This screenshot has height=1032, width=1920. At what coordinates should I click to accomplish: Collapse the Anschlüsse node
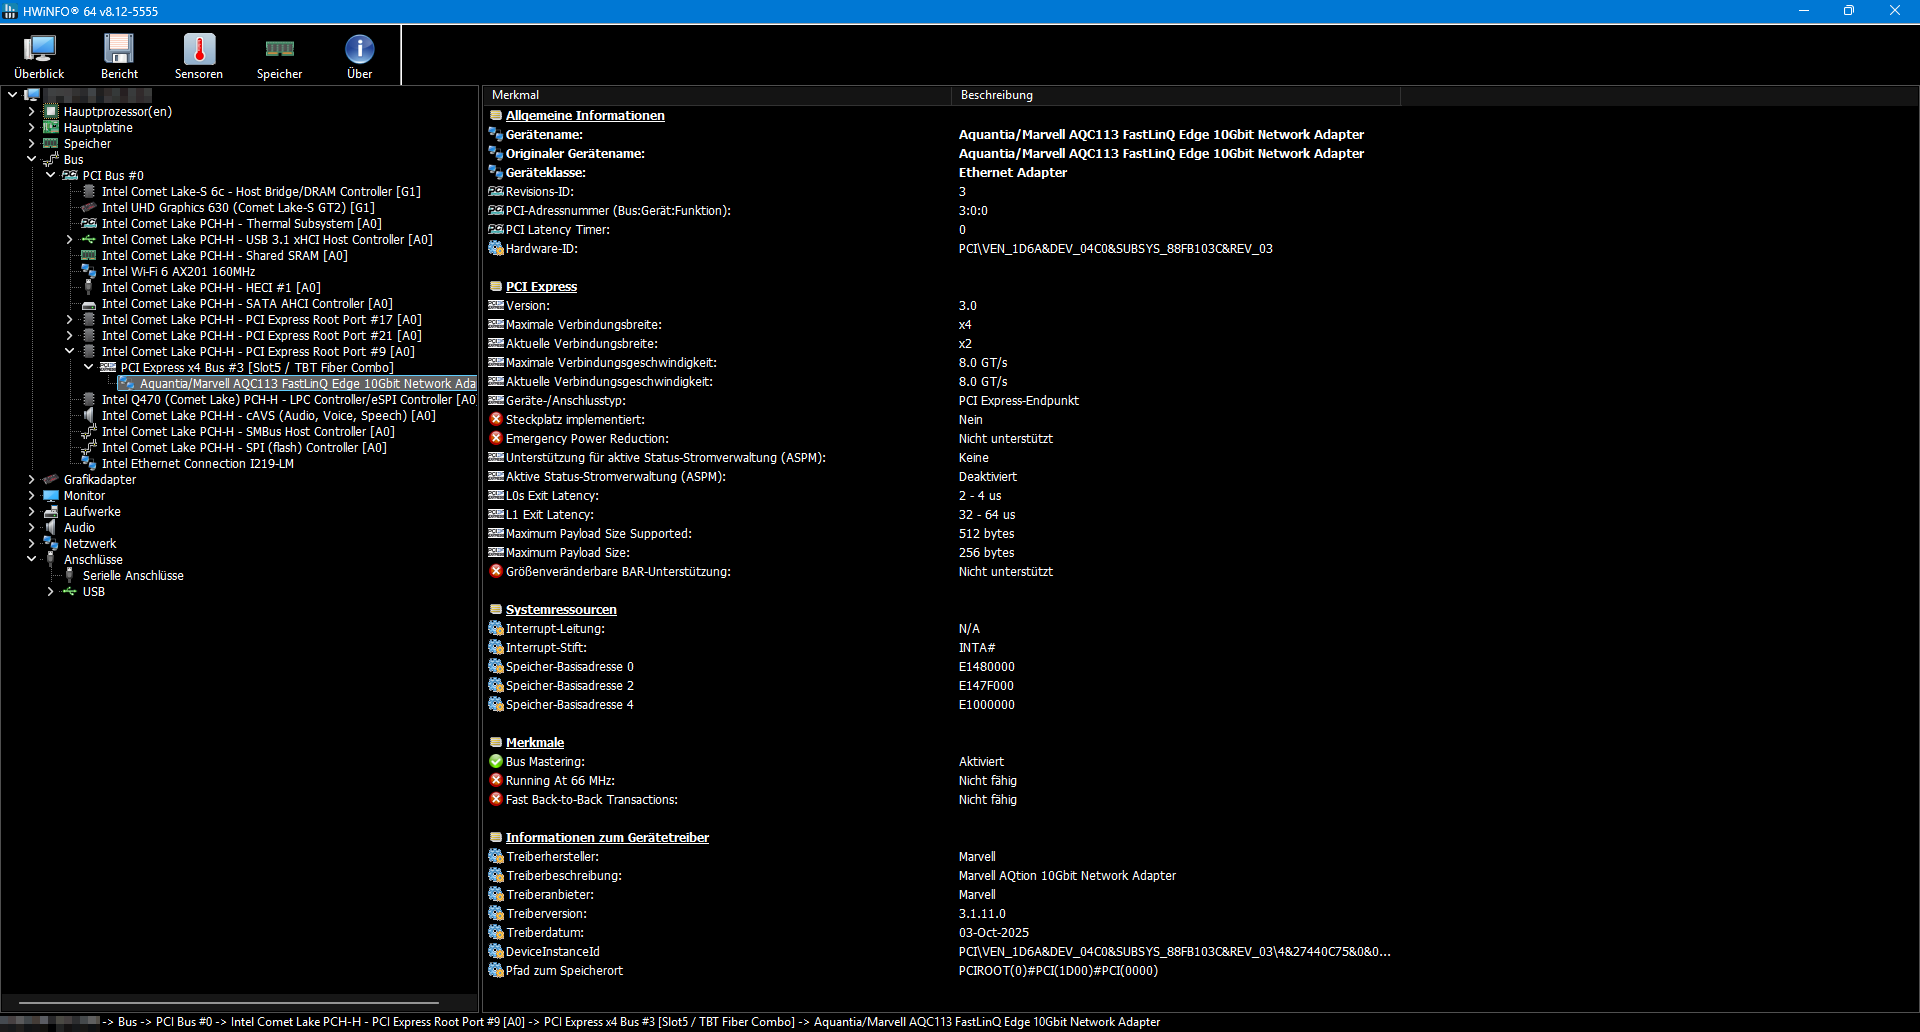tap(31, 560)
